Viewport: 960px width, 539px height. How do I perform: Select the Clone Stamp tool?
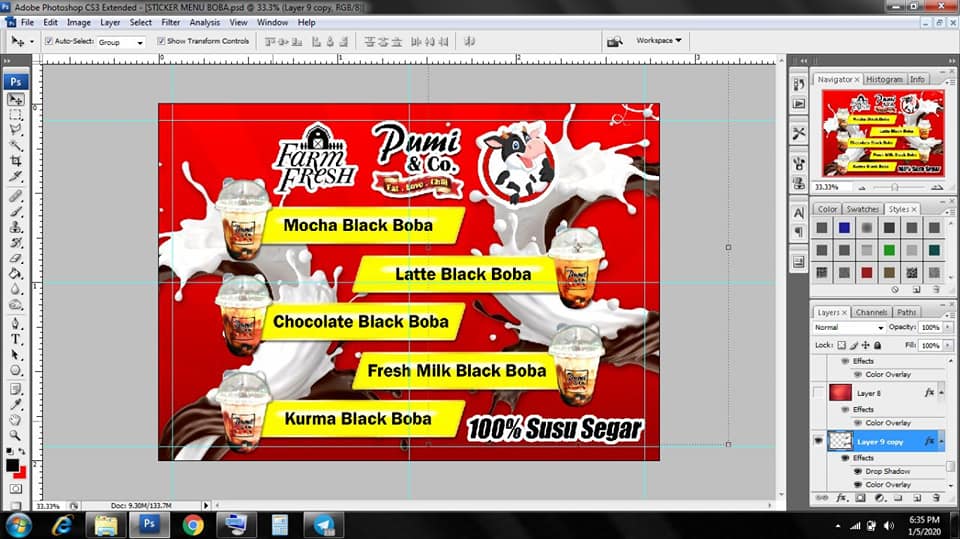click(x=16, y=227)
